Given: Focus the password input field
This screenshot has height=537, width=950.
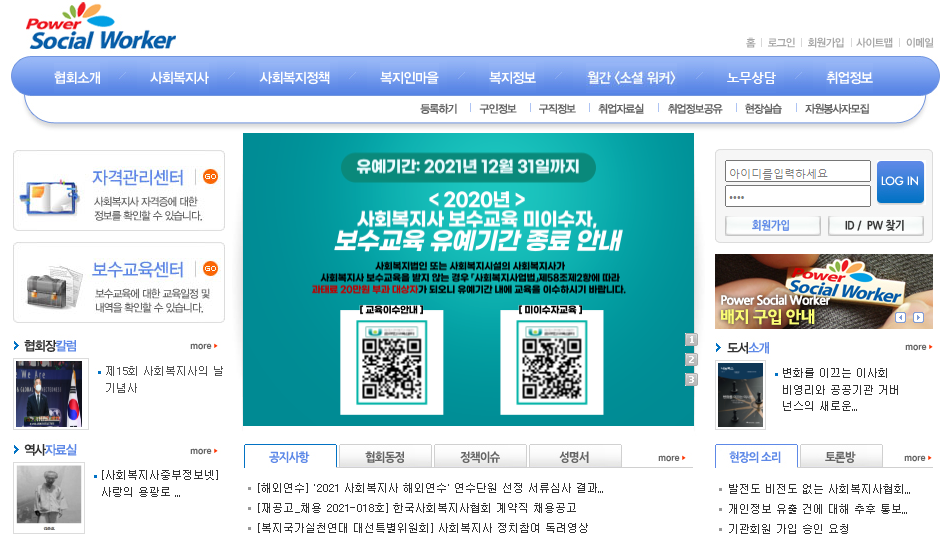Looking at the screenshot, I should click(x=797, y=196).
